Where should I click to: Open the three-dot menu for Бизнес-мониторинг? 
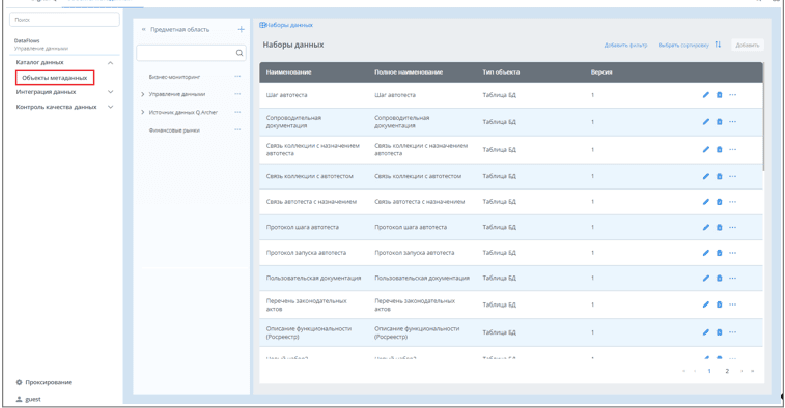tap(237, 76)
